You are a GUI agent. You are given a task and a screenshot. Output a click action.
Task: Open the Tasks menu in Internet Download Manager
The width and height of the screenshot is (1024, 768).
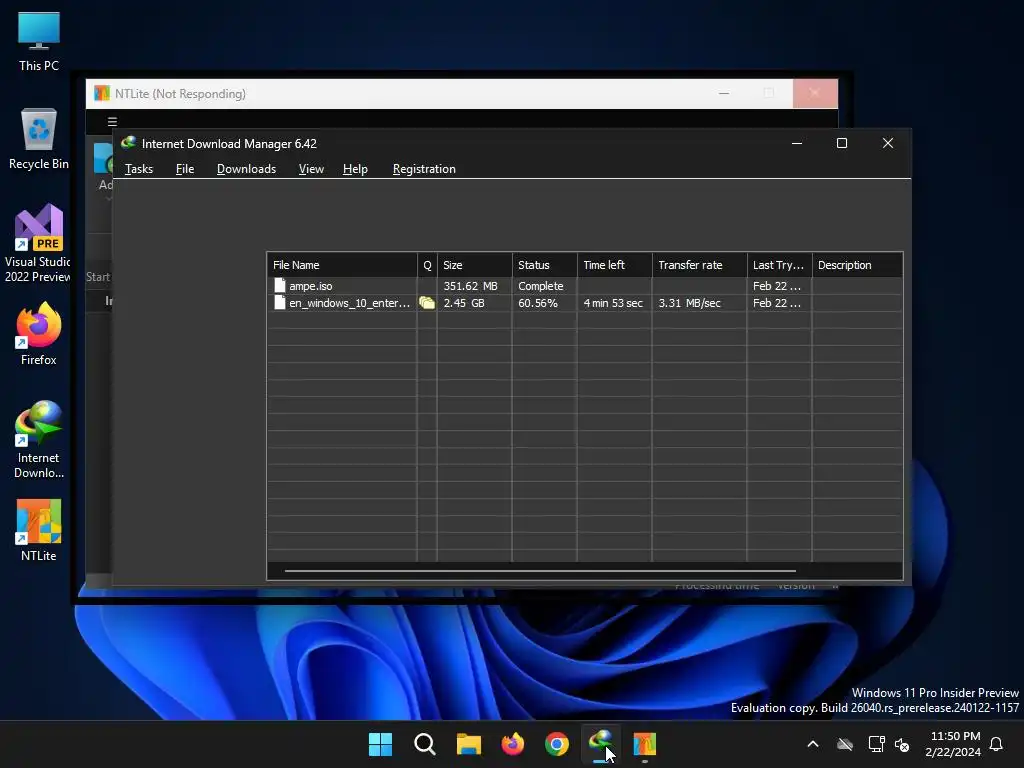138,169
